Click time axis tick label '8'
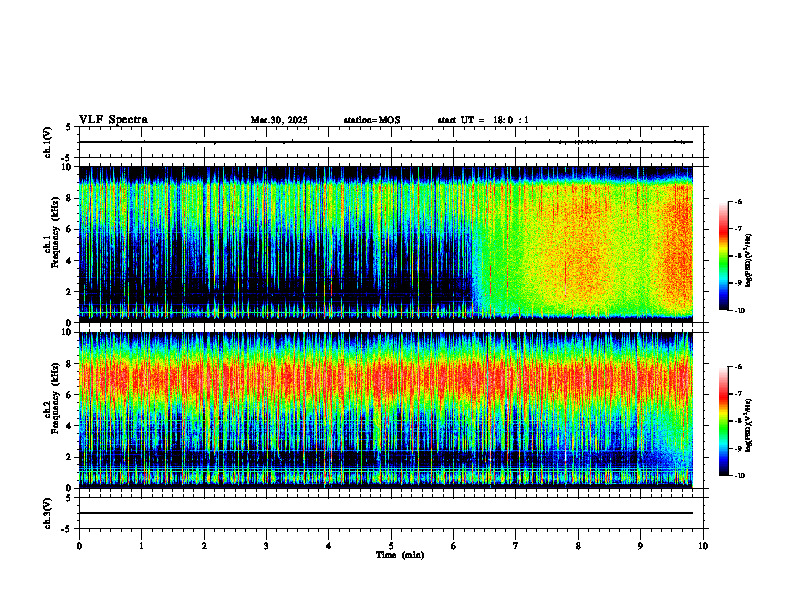 pyautogui.click(x=578, y=546)
